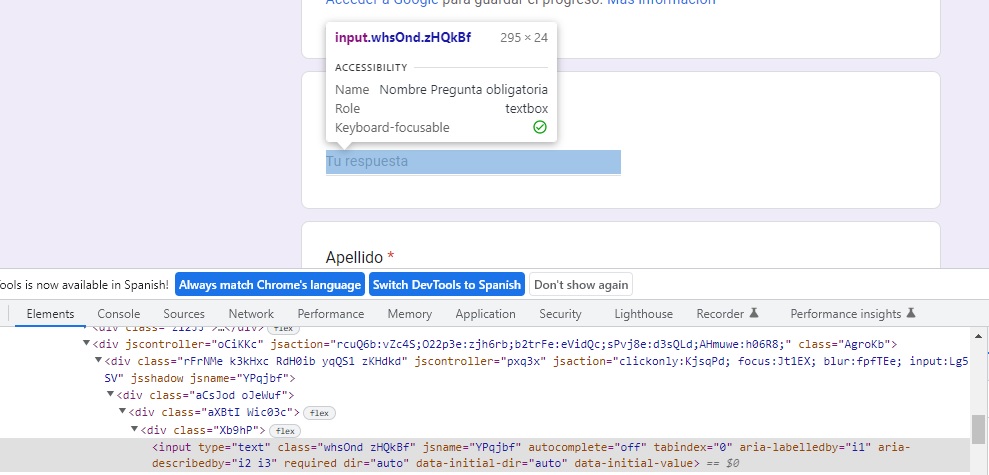Toggle the flex badge on the aXBtI Wic03c div
Screen dimensions: 989x475
coord(319,412)
